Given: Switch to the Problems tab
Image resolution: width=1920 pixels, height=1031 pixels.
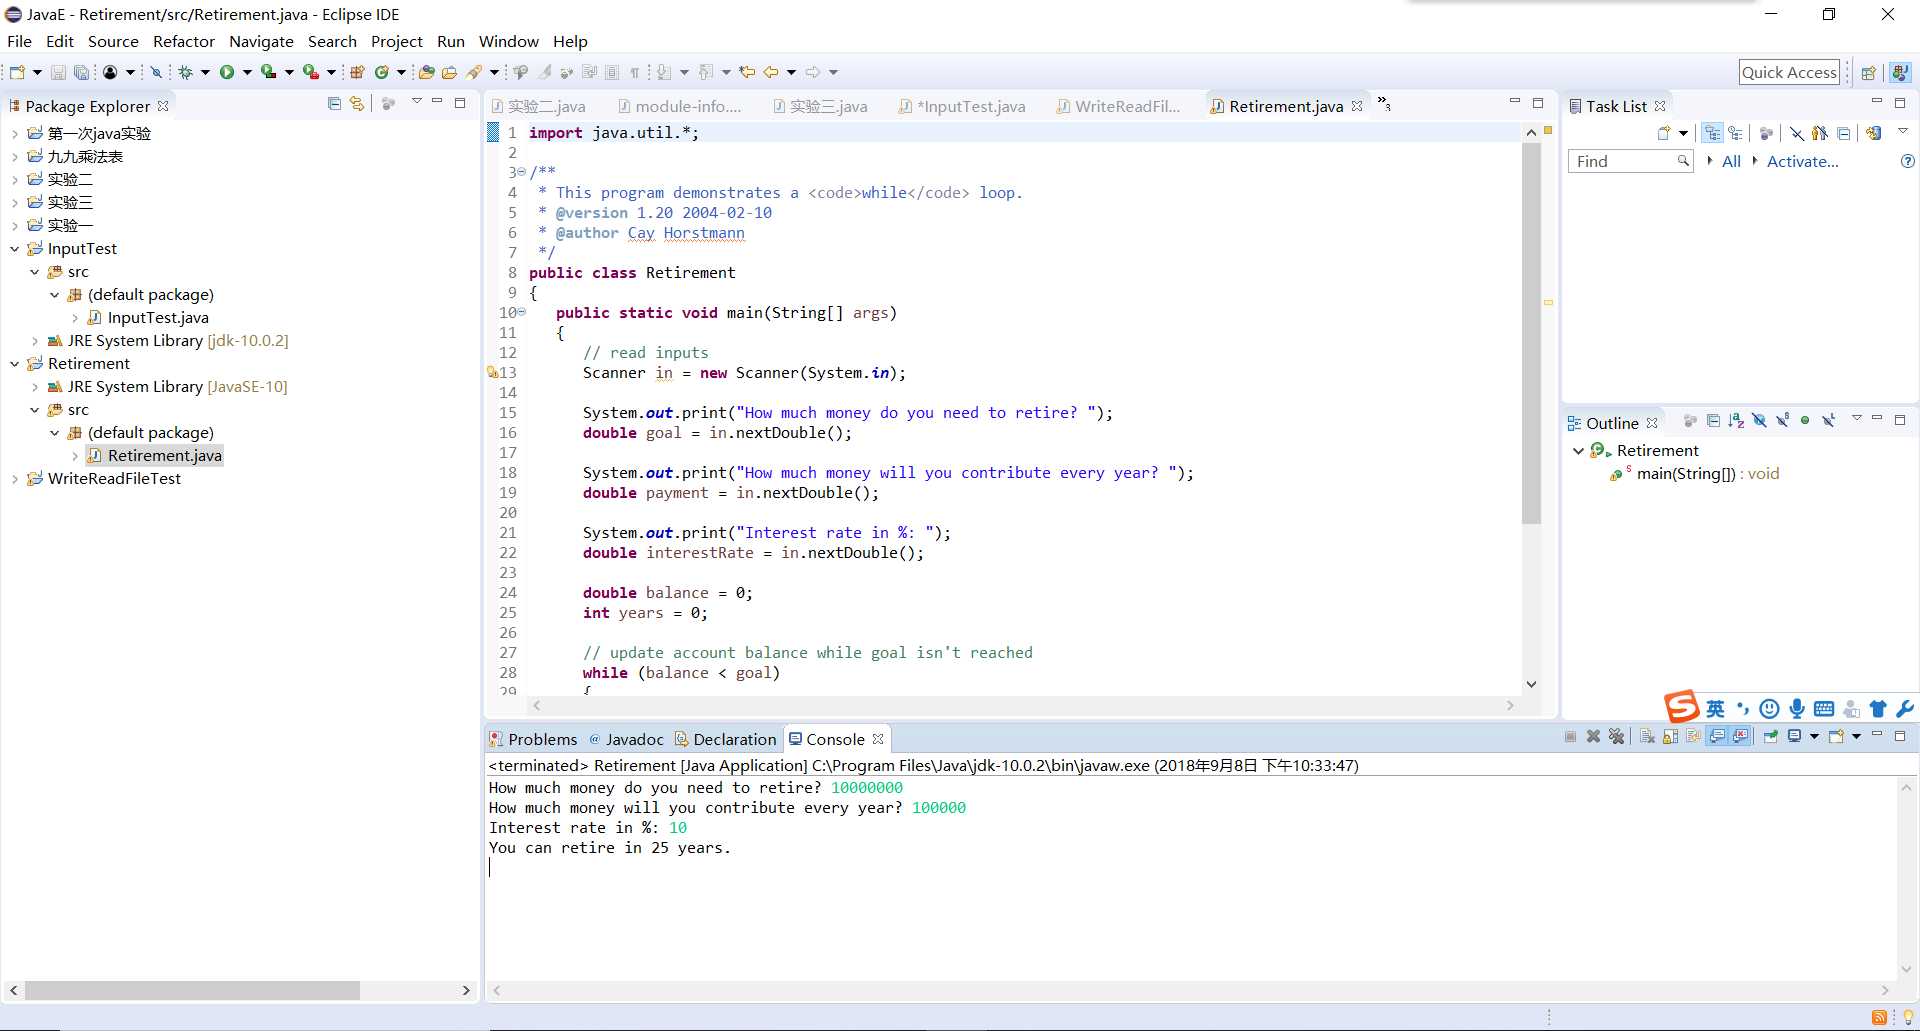Looking at the screenshot, I should [533, 739].
